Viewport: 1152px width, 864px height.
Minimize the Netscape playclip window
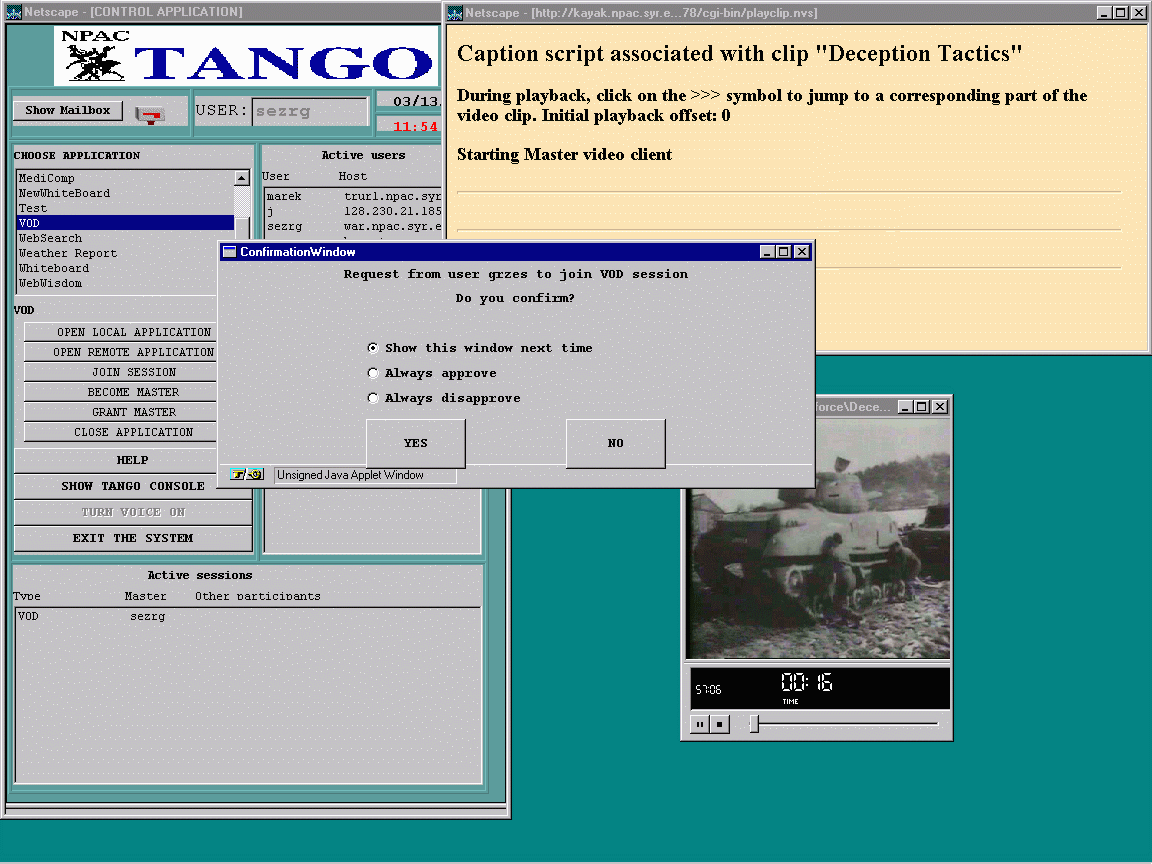tap(1104, 12)
